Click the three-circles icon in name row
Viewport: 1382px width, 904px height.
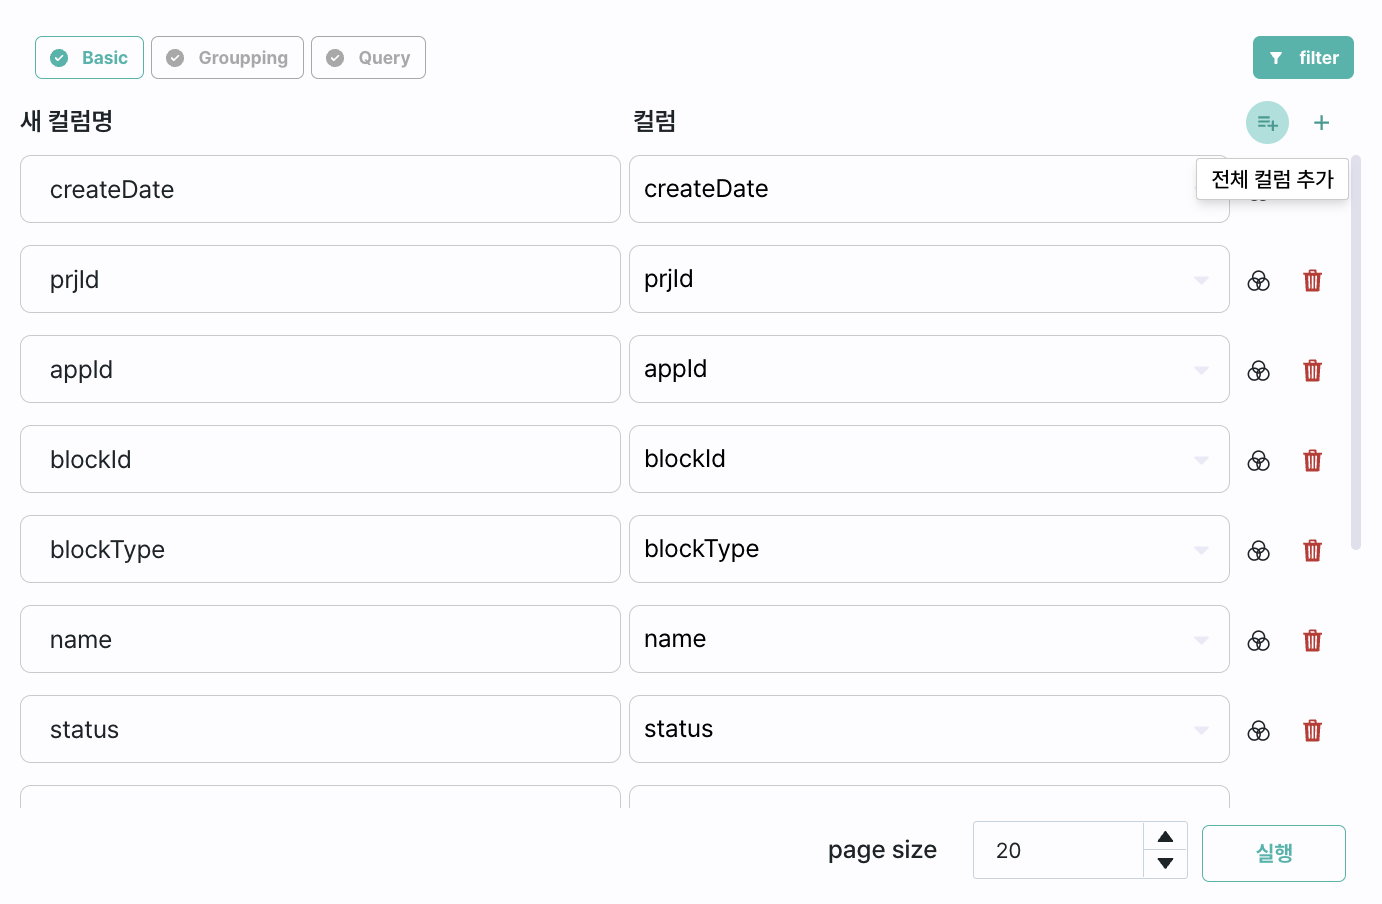(1259, 641)
